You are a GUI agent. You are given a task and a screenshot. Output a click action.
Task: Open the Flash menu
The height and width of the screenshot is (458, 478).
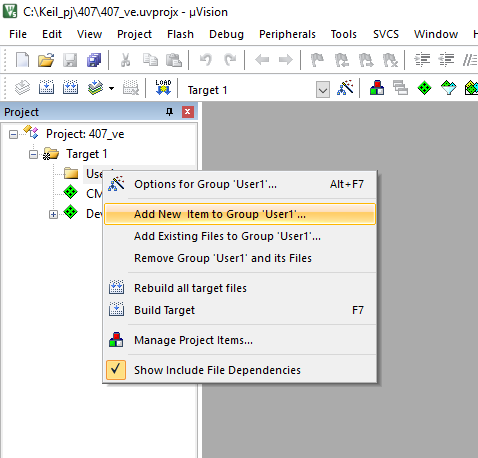pos(180,34)
